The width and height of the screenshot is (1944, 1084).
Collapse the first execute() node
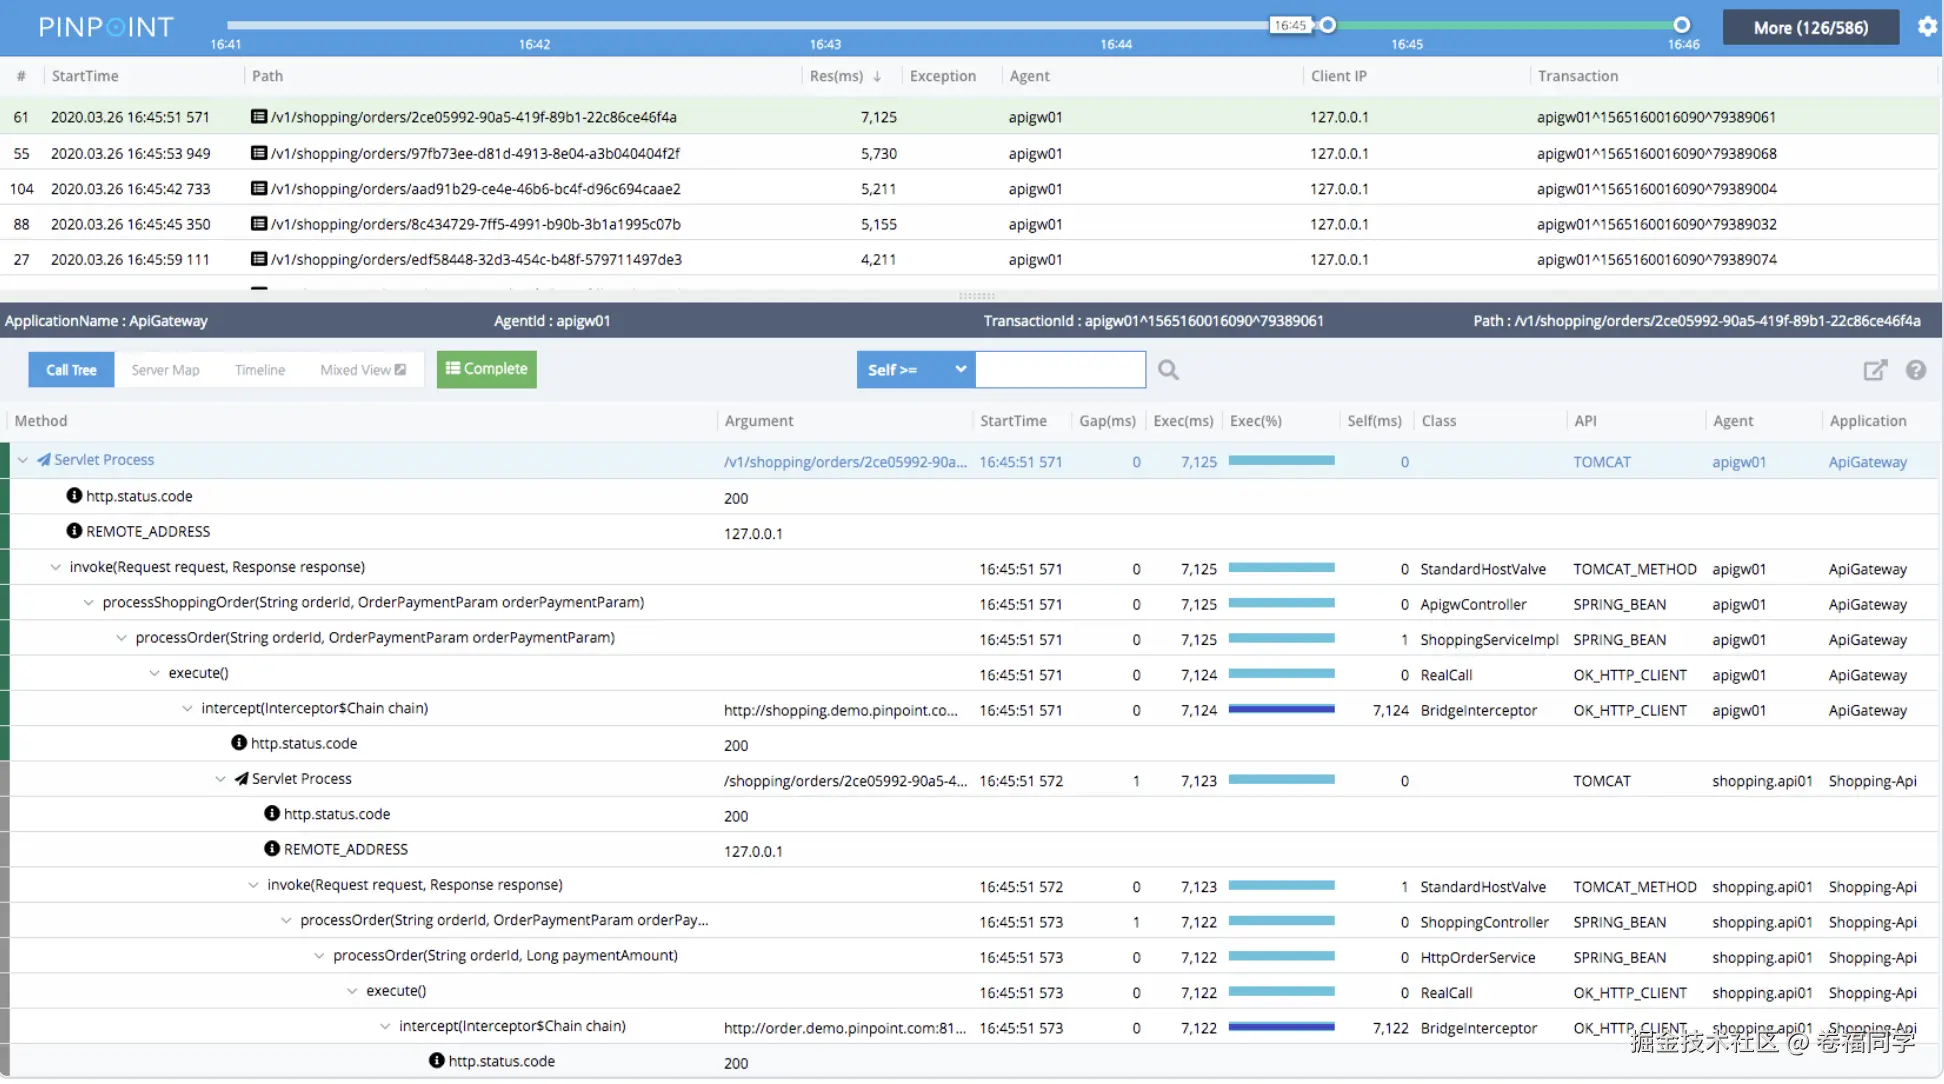tap(155, 673)
